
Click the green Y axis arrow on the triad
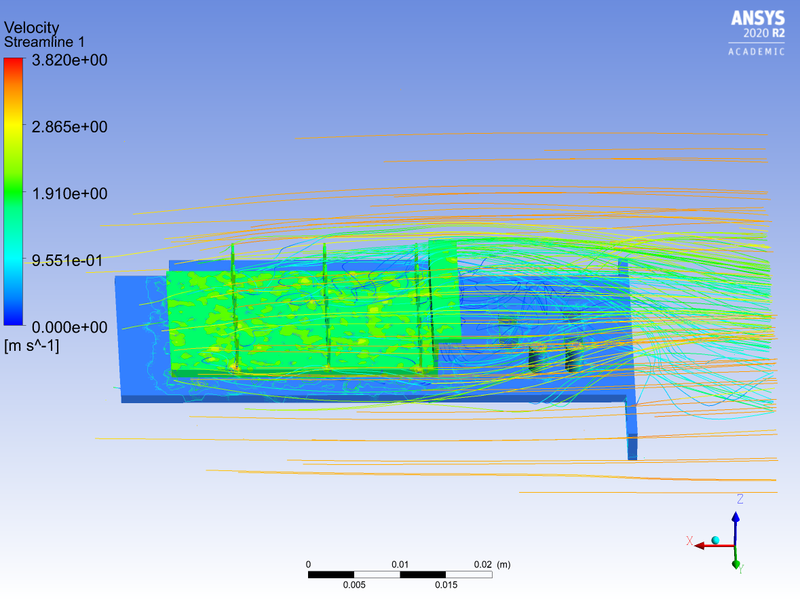tap(736, 563)
